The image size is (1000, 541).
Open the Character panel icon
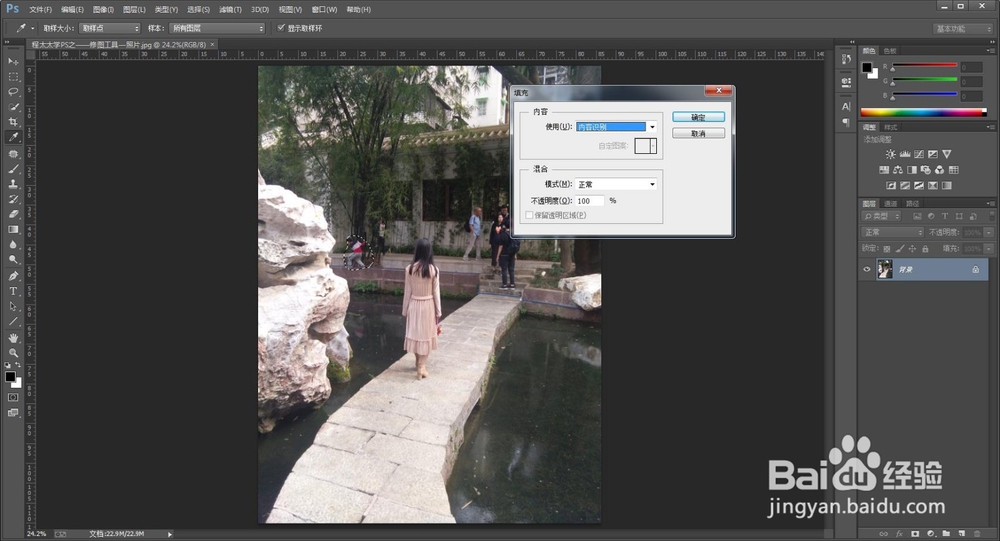pos(846,107)
